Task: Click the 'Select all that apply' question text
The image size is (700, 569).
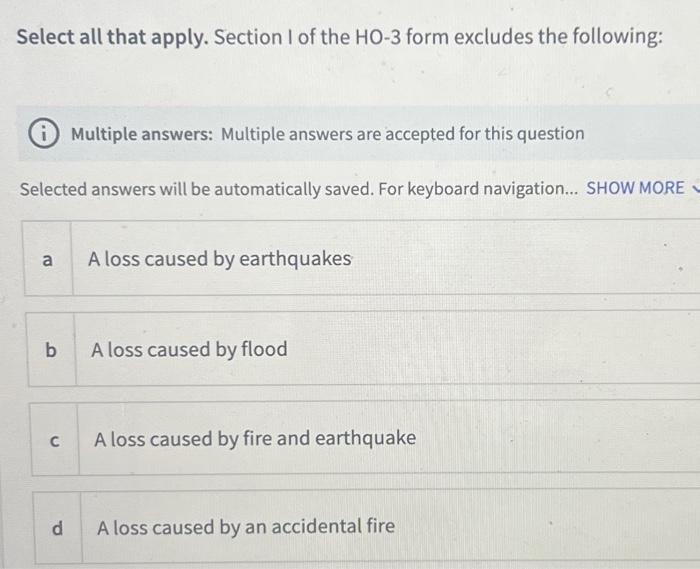Action: click(339, 37)
